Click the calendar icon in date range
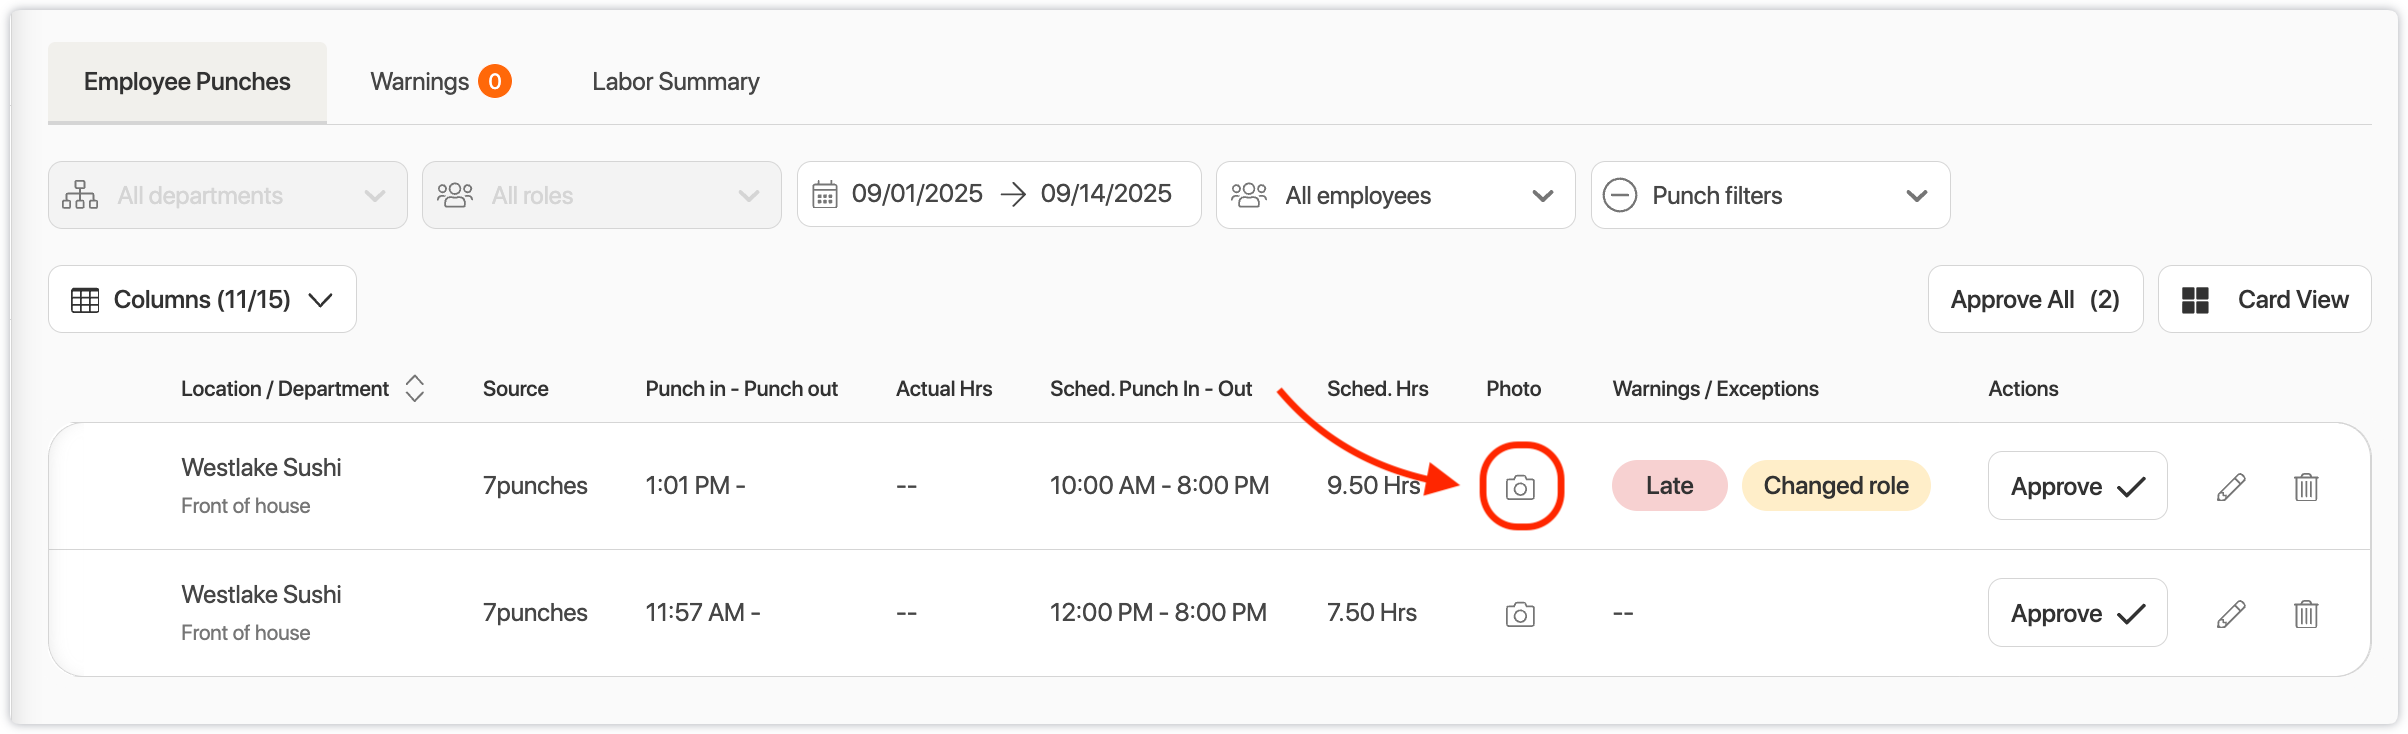This screenshot has width=2408, height=734. 824,194
